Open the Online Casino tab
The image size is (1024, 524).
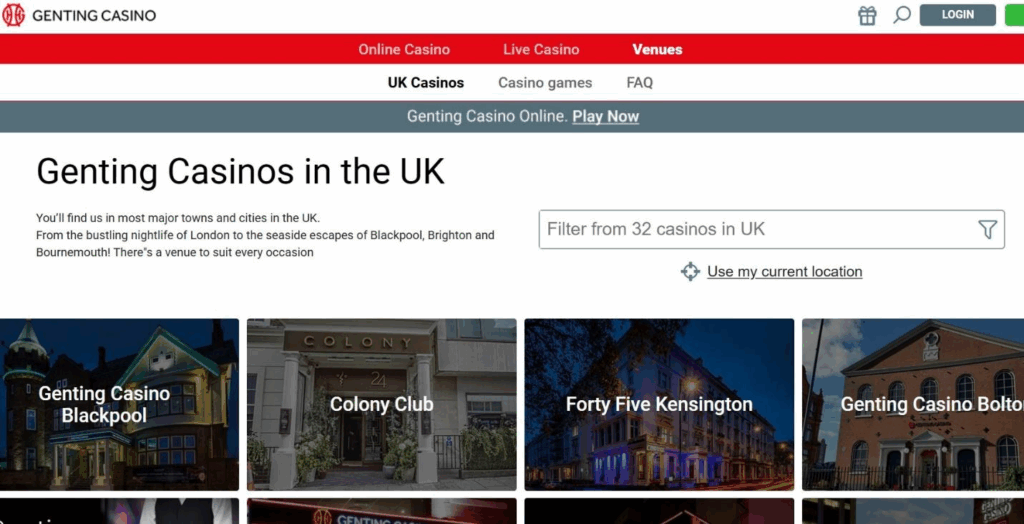[404, 49]
